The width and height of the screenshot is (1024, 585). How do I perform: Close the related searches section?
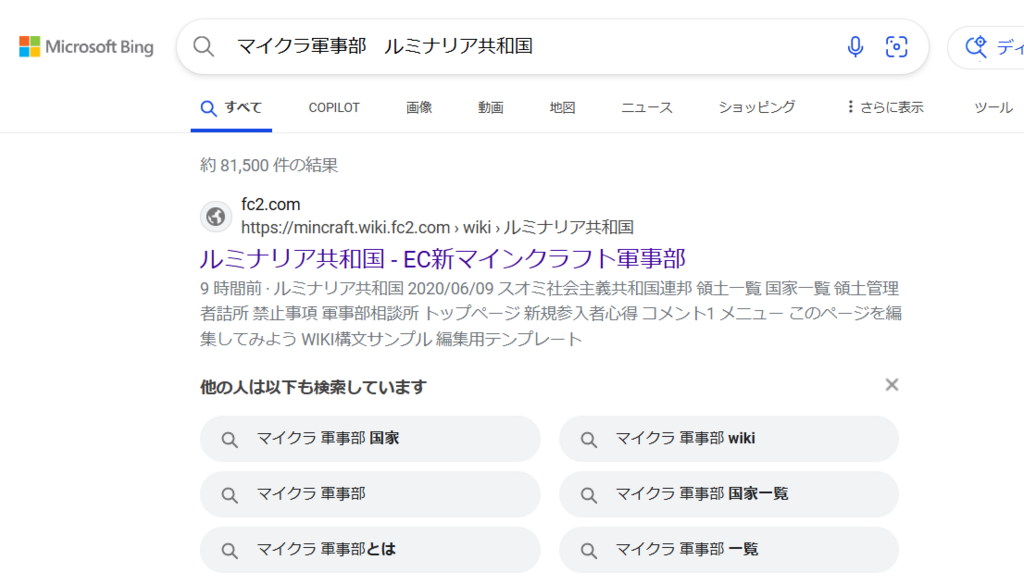892,385
